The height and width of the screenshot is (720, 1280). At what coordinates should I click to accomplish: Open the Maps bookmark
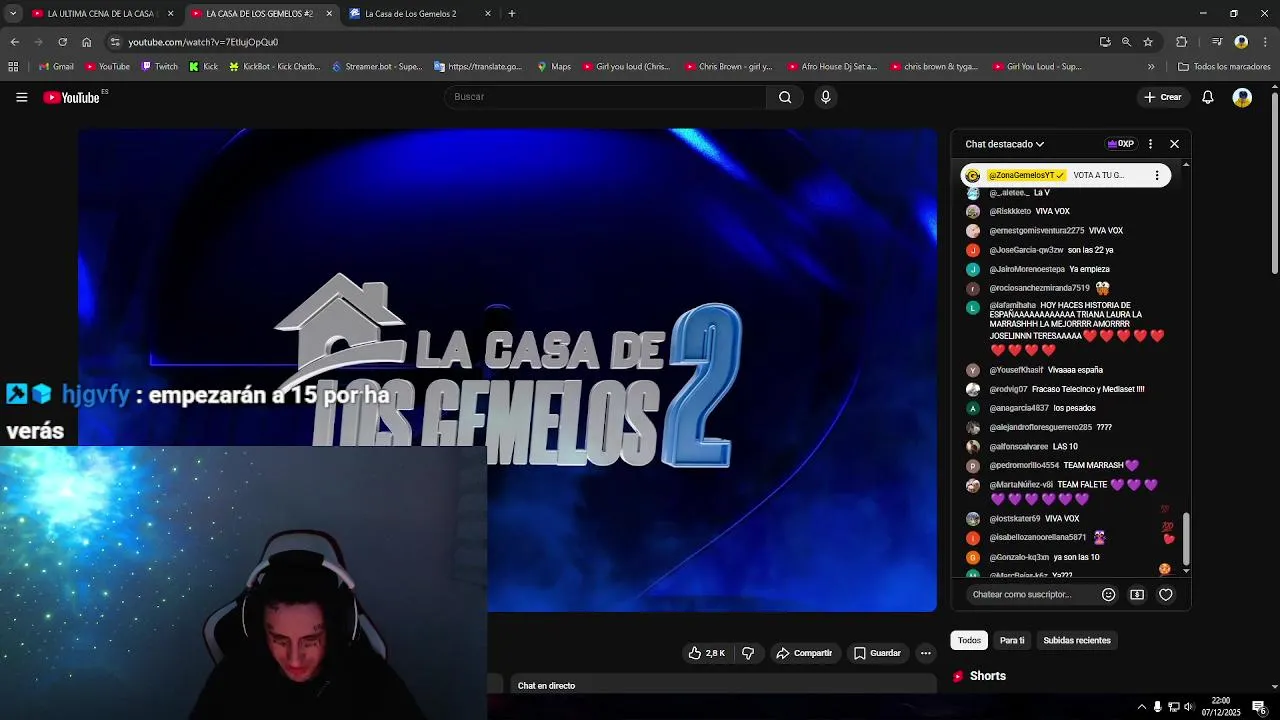click(554, 67)
